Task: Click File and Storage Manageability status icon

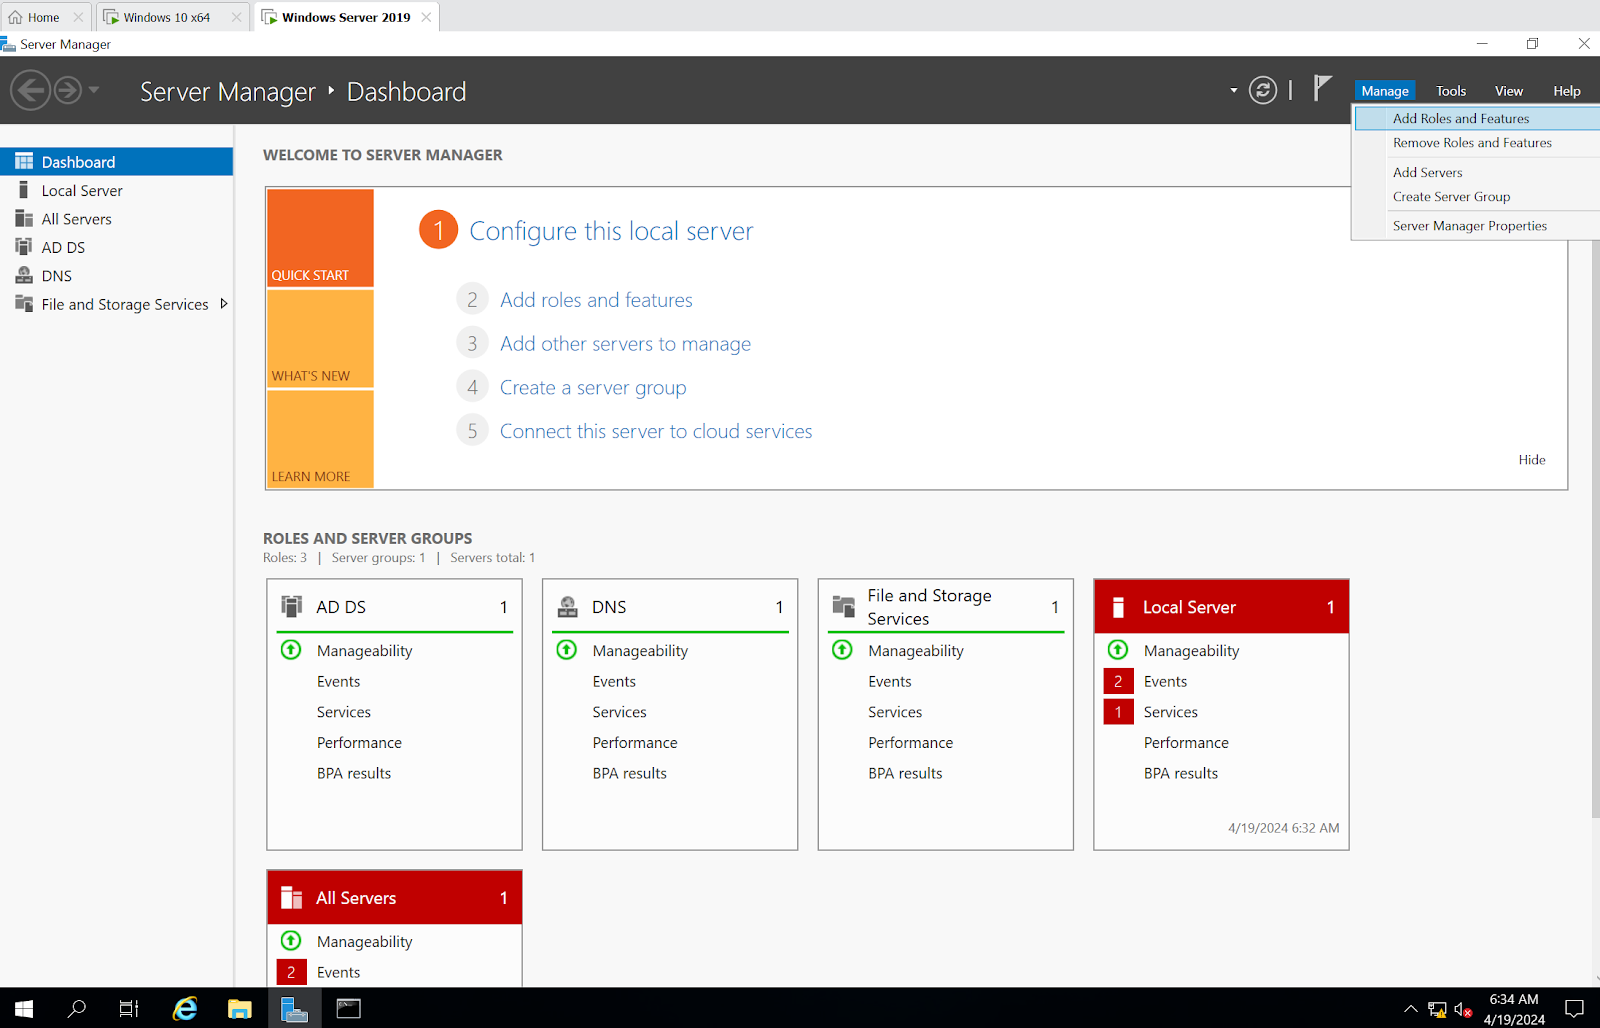Action: [x=843, y=650]
